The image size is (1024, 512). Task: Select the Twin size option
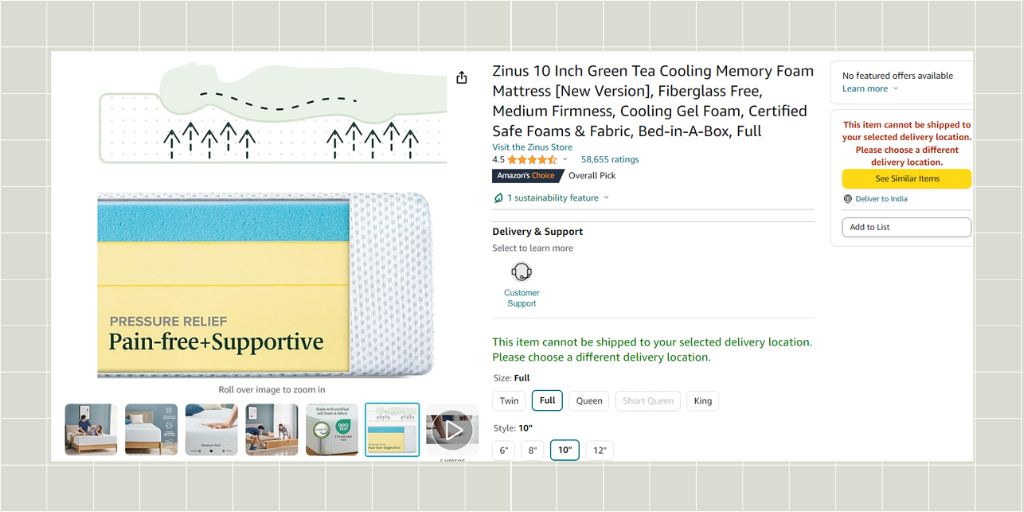tap(509, 401)
